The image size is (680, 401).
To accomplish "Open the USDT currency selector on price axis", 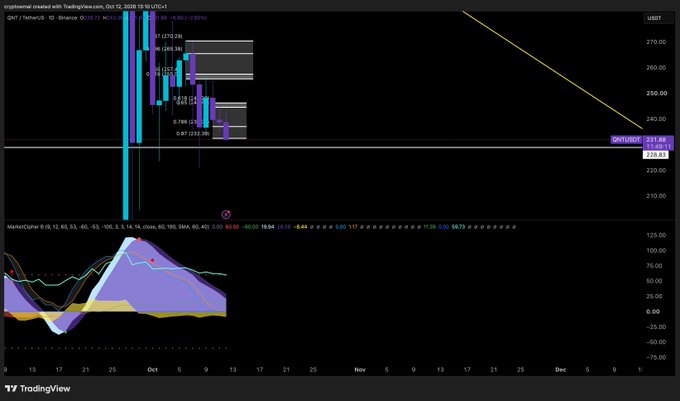I will coord(654,18).
